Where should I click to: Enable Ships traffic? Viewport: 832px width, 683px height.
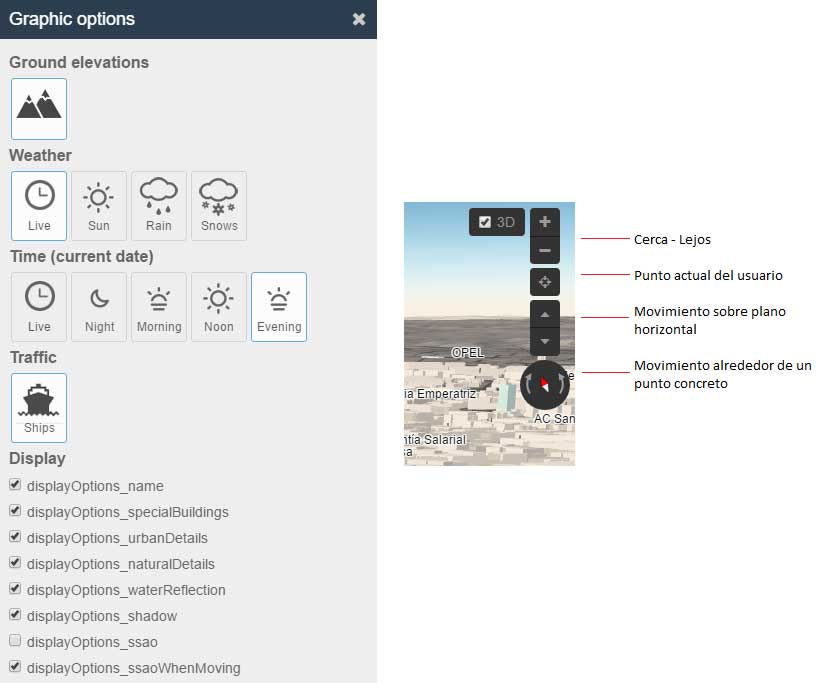click(x=38, y=407)
